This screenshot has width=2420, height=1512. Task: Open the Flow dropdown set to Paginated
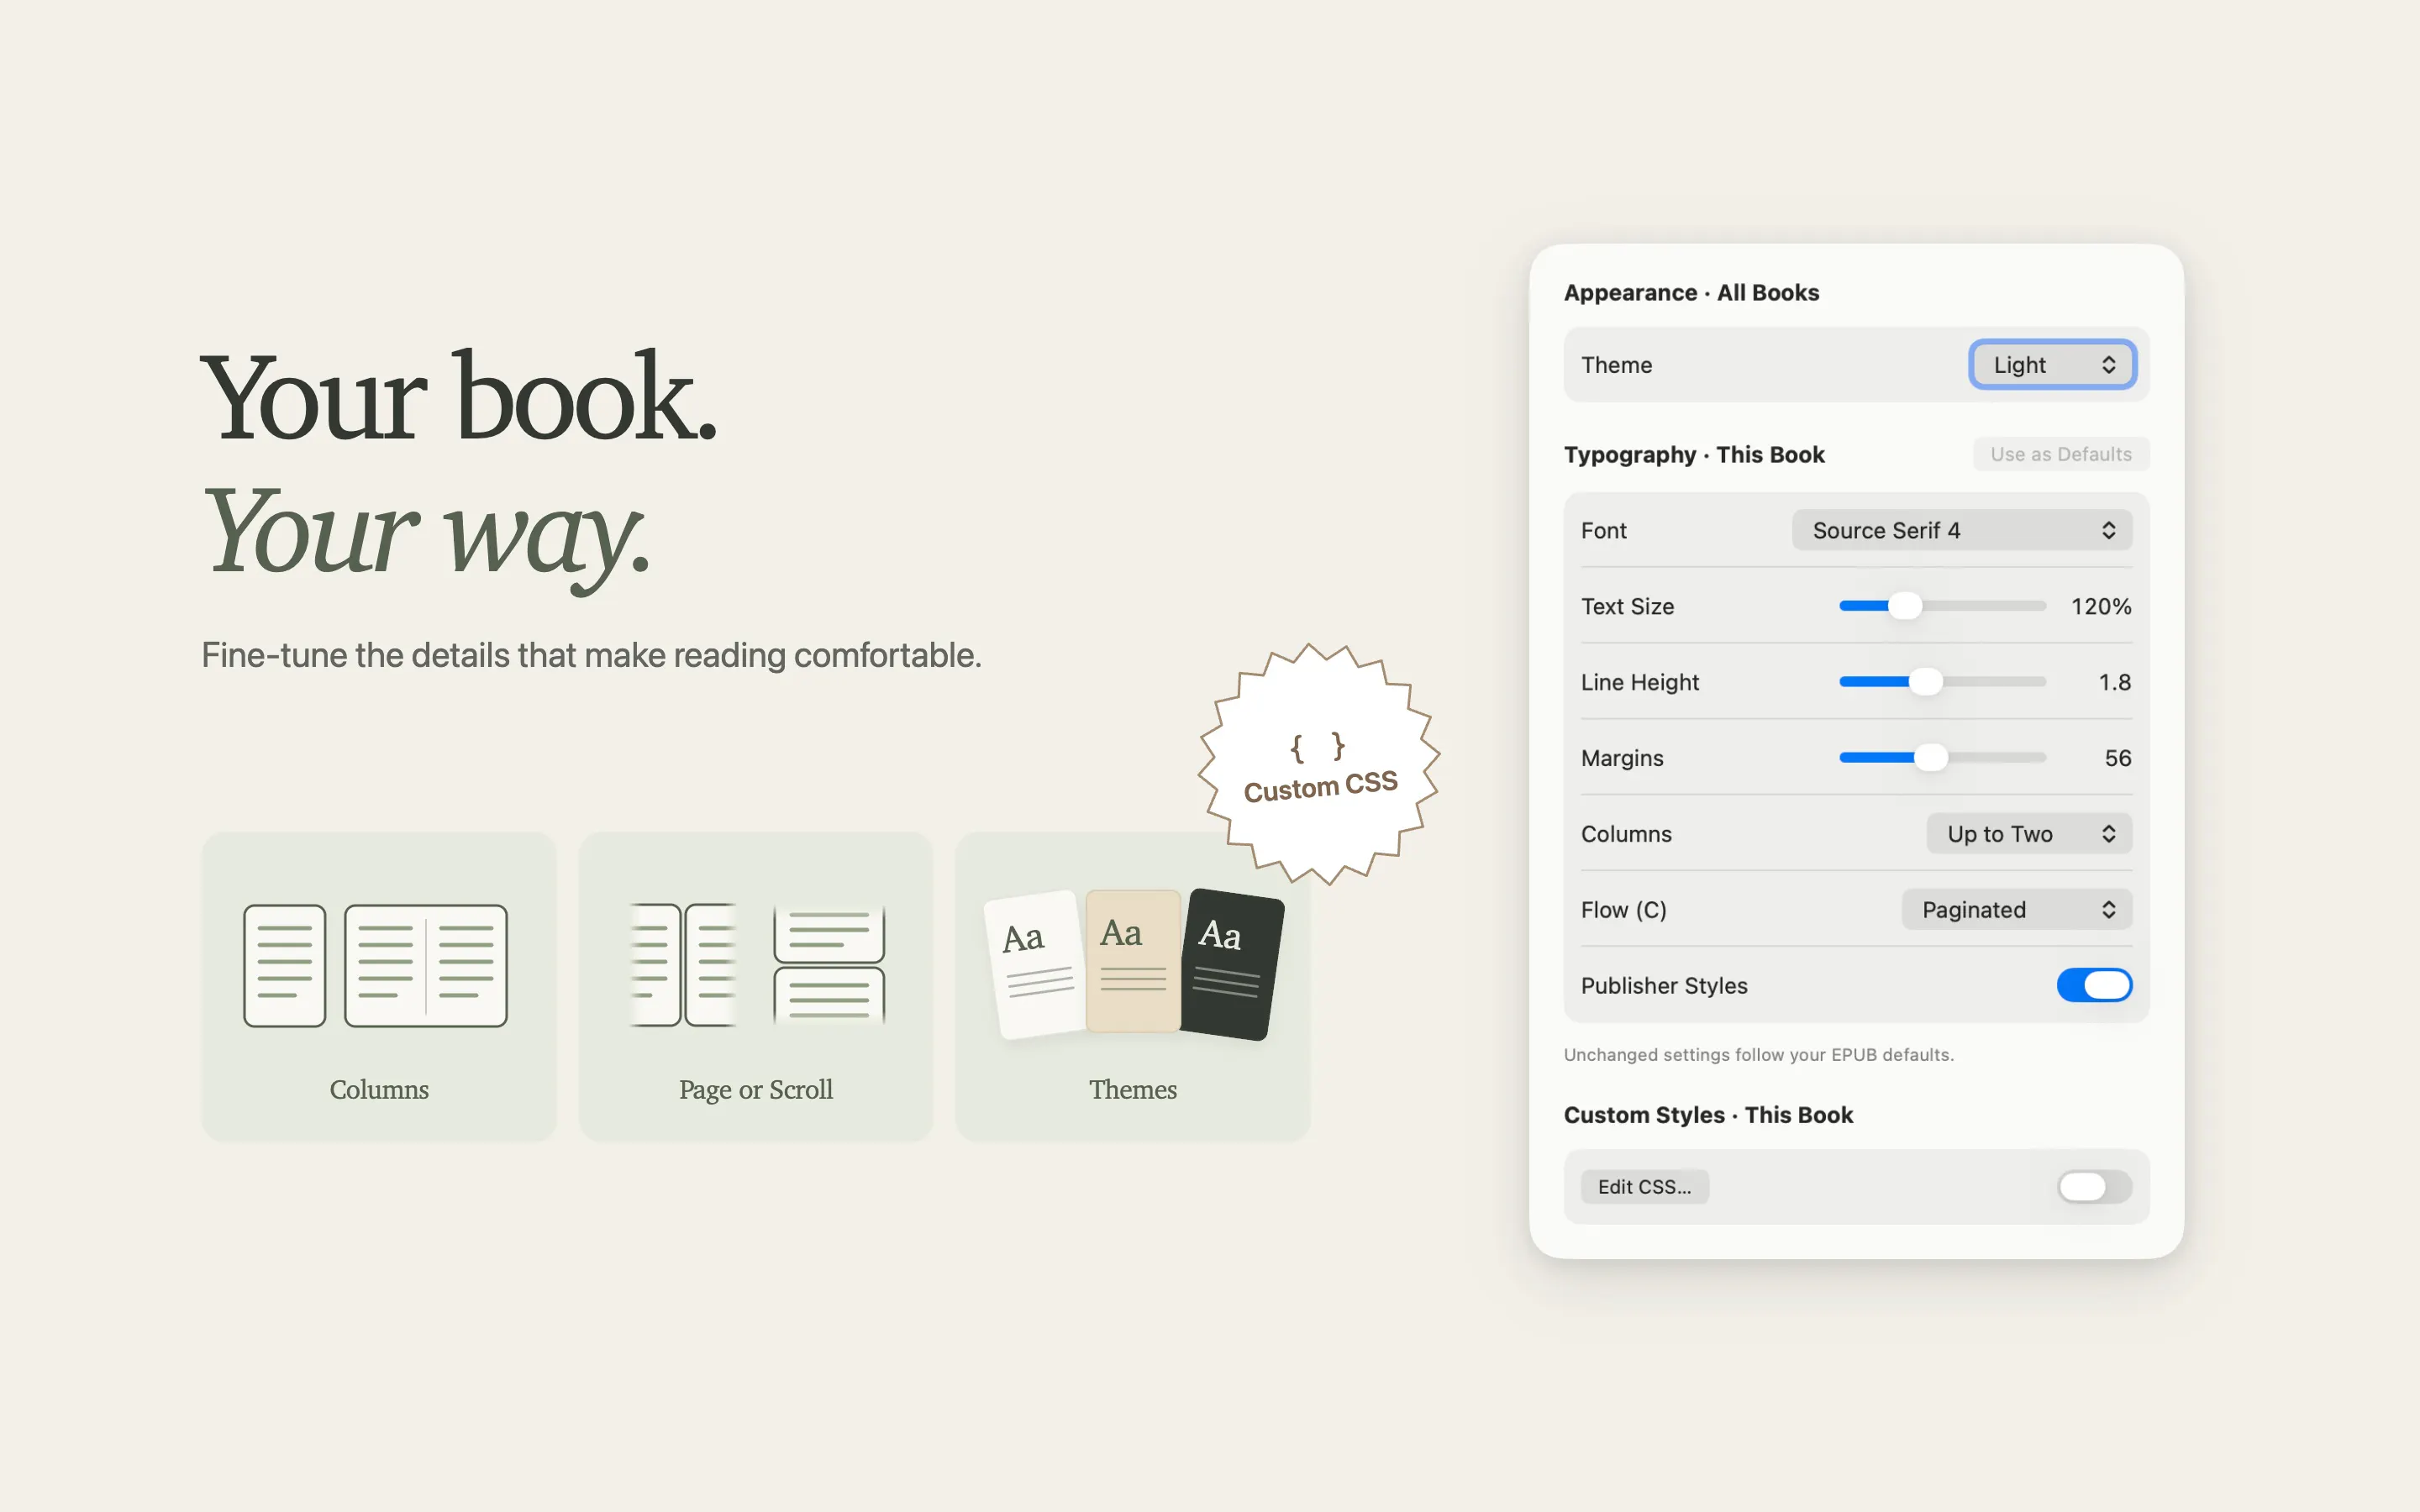[2017, 910]
